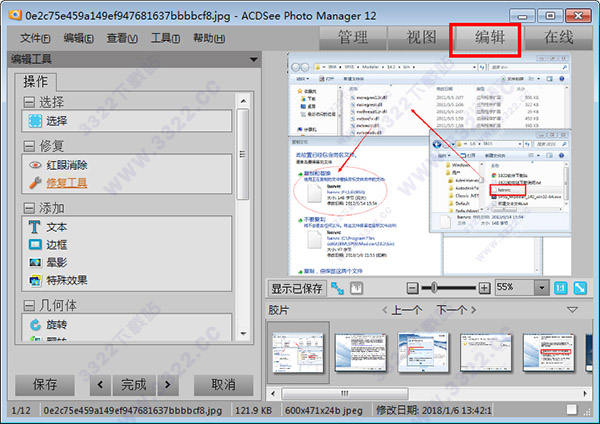Open the 帮助(H) menu
600x424 pixels.
(x=209, y=38)
